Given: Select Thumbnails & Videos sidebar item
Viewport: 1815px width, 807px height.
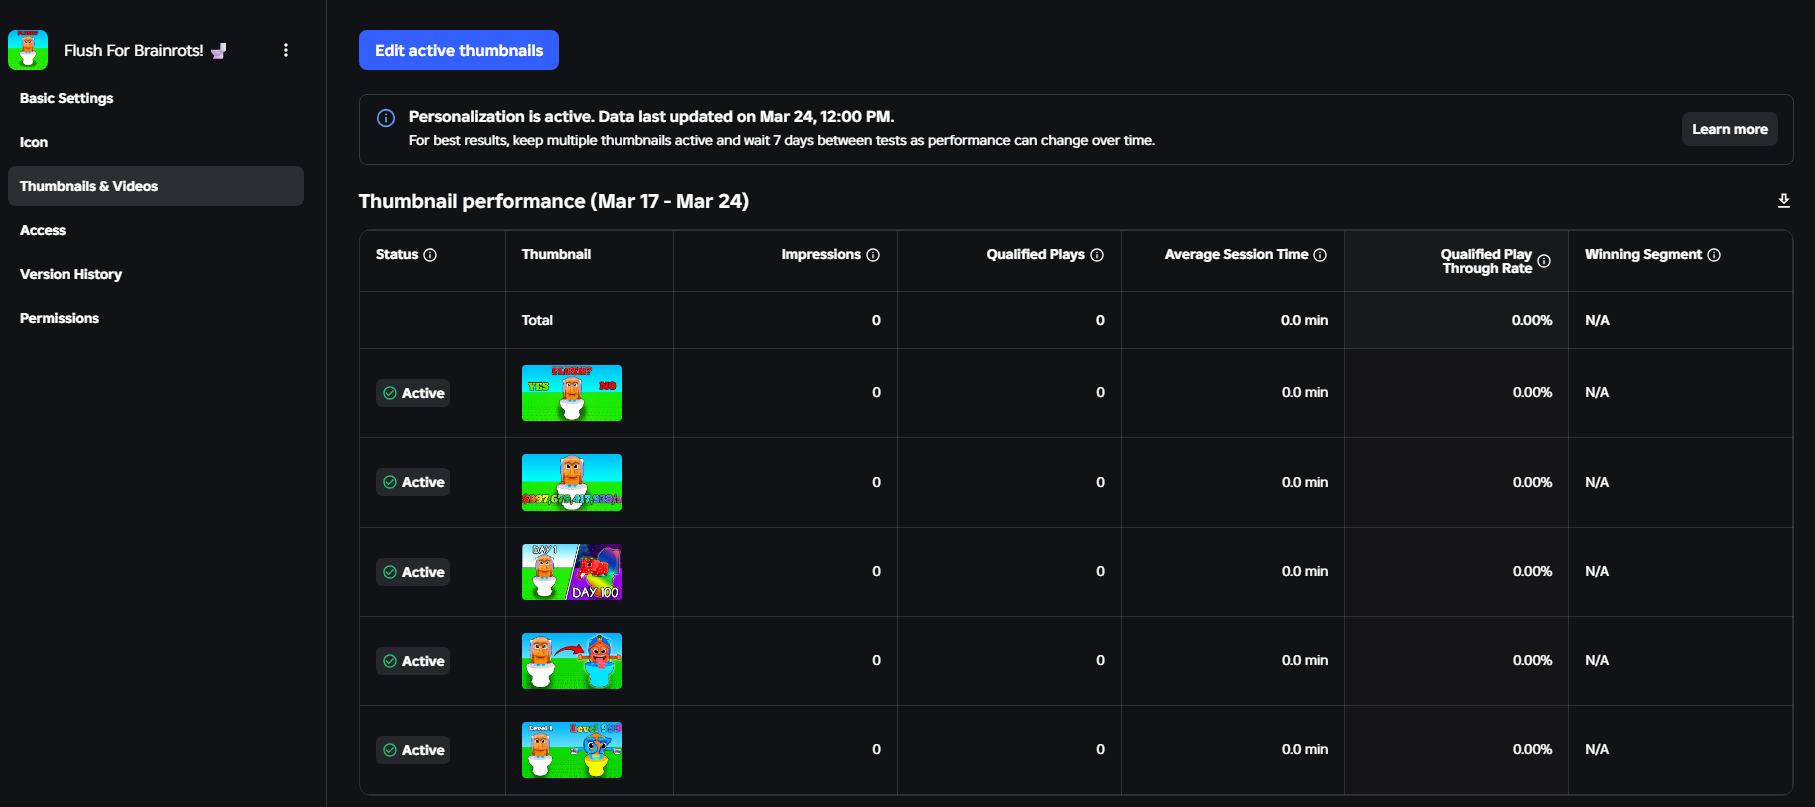Looking at the screenshot, I should [156, 186].
